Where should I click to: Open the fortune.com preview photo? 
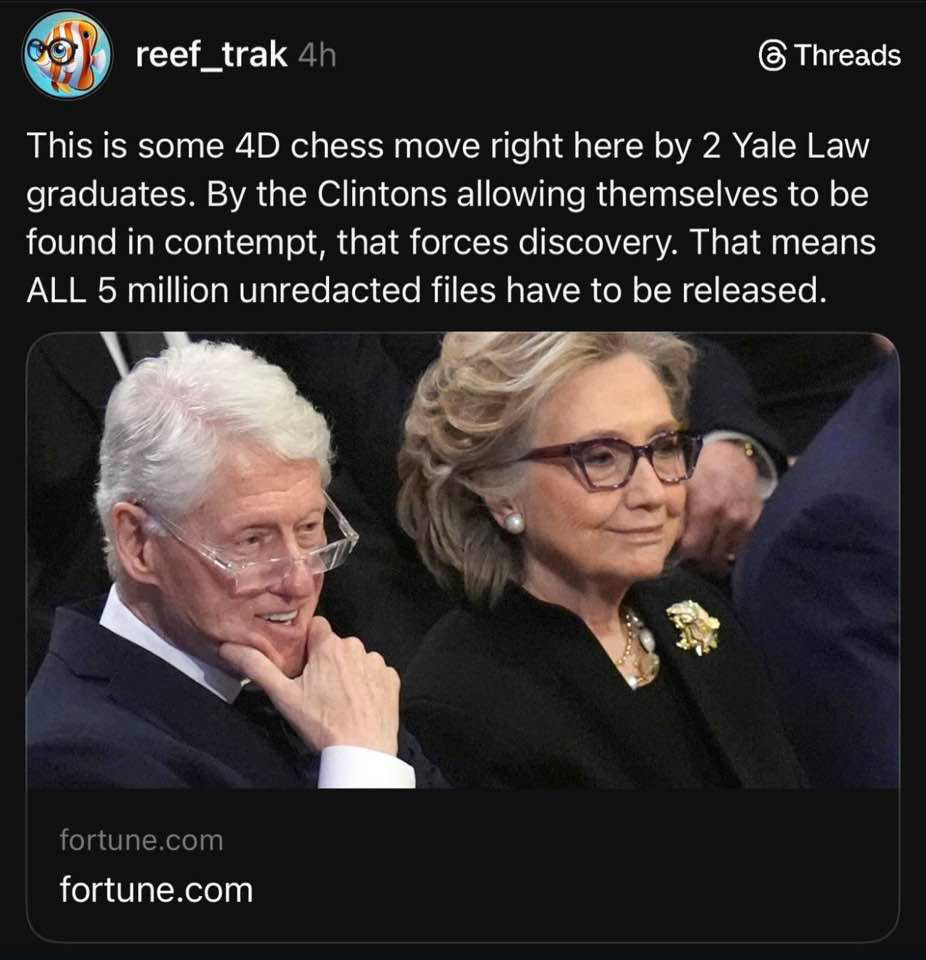[463, 560]
